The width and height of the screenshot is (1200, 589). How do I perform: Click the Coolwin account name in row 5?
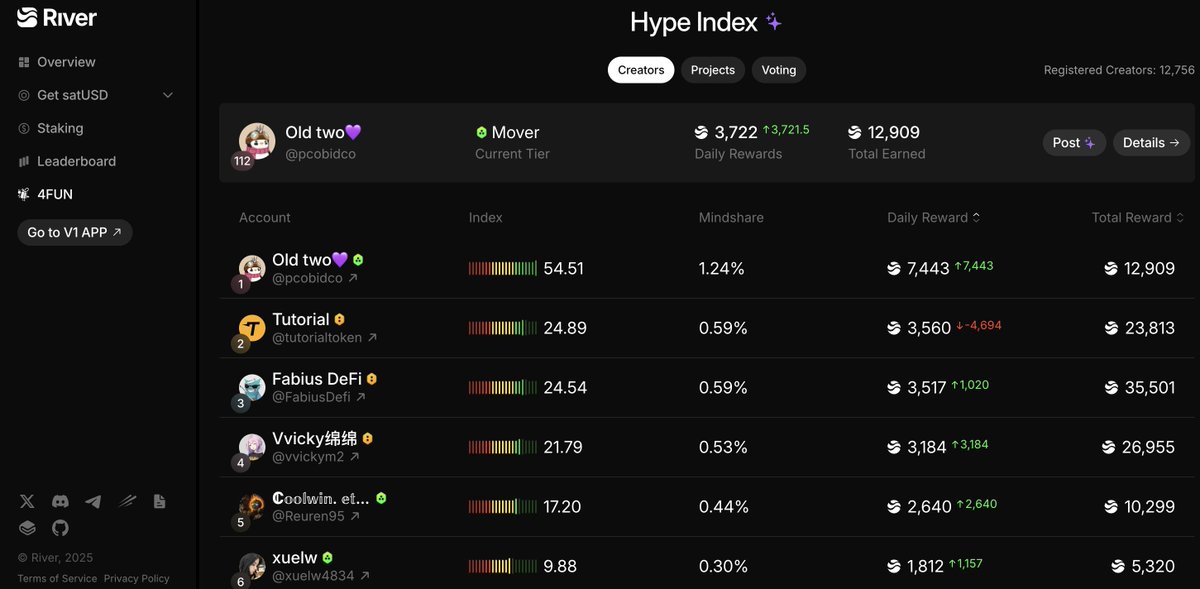point(321,498)
